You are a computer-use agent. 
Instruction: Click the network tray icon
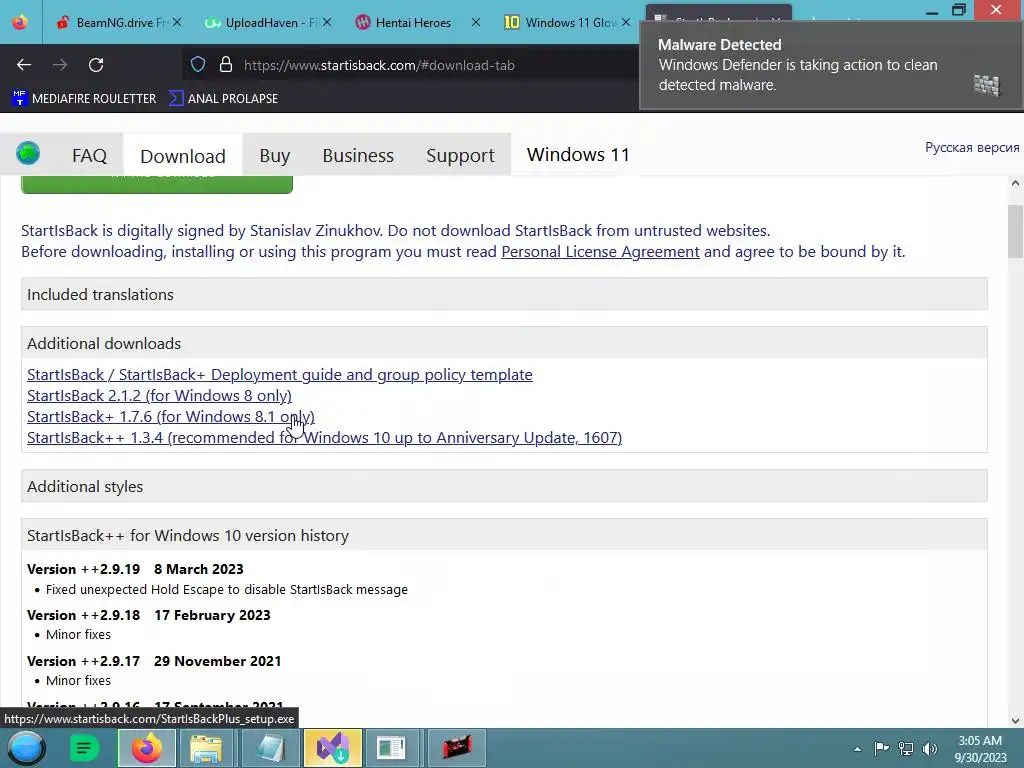pos(906,749)
